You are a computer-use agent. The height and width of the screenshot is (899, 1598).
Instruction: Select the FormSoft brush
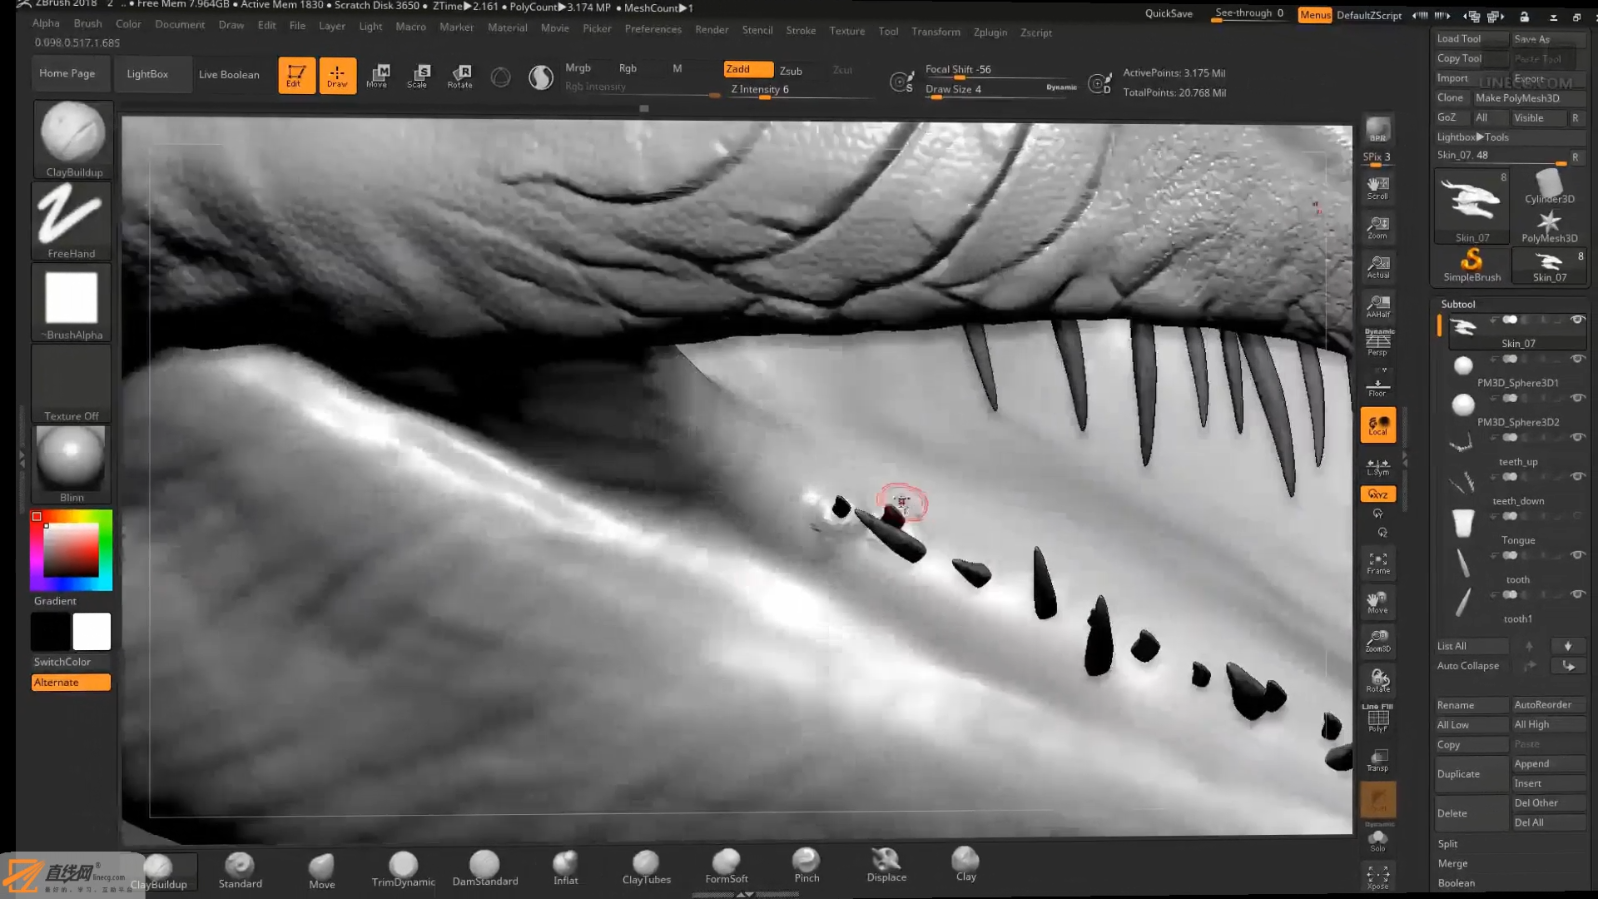[x=726, y=865]
